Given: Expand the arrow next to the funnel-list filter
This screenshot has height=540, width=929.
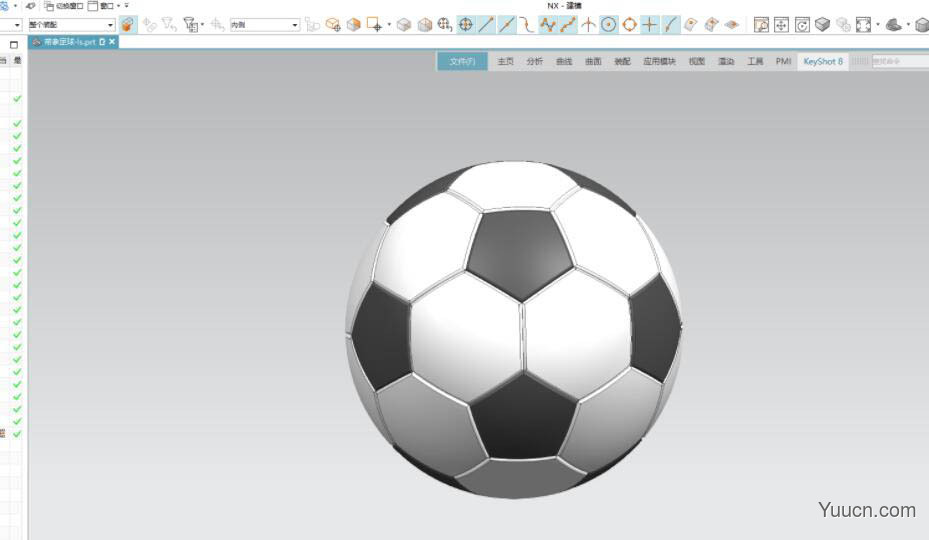Looking at the screenshot, I should point(203,25).
